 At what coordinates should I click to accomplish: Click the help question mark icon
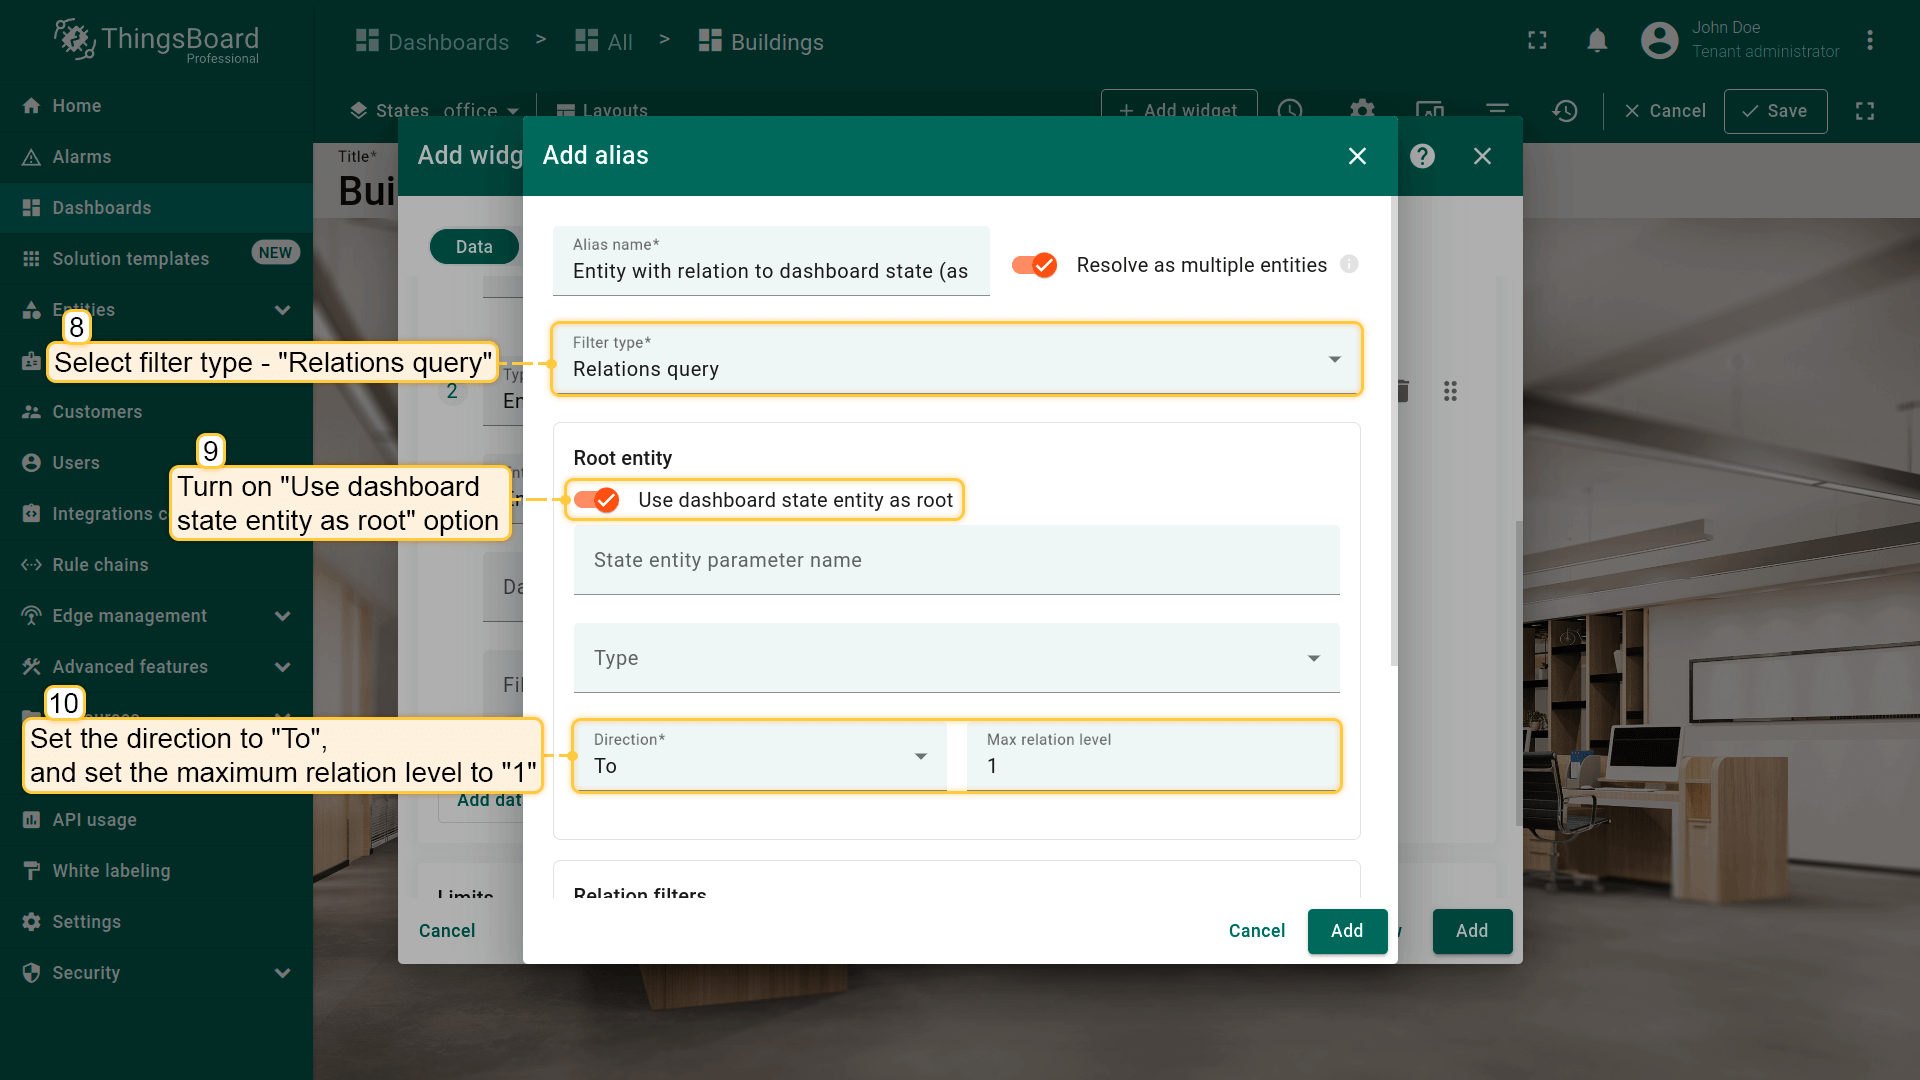pyautogui.click(x=1422, y=156)
